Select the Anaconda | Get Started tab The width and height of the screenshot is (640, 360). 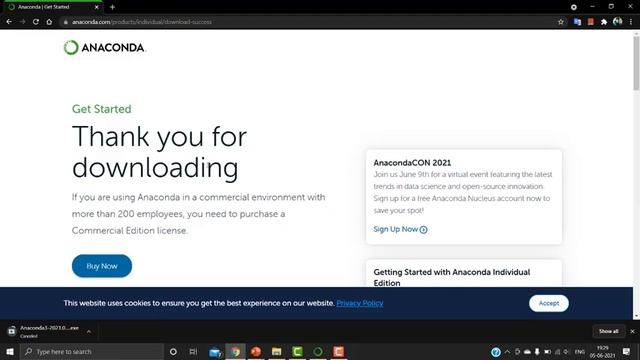52,7
